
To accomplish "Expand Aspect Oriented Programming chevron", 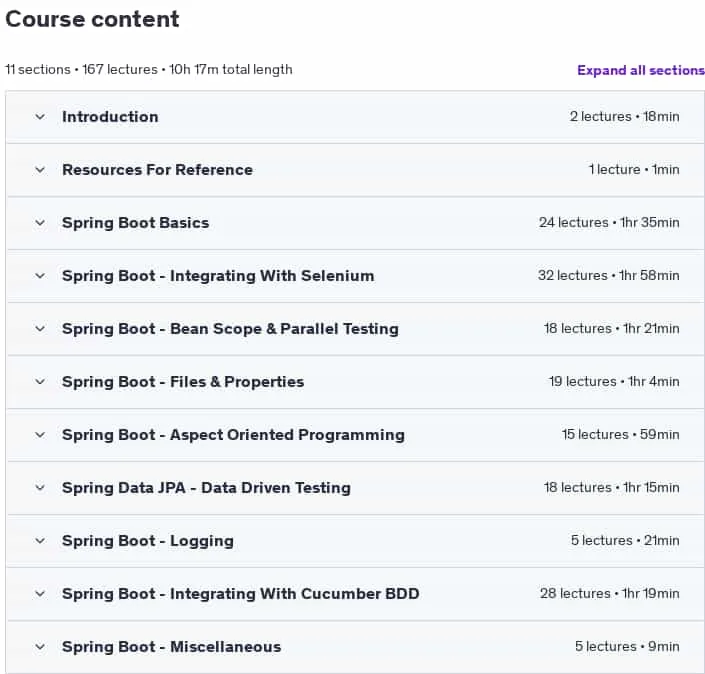I will 40,435.
